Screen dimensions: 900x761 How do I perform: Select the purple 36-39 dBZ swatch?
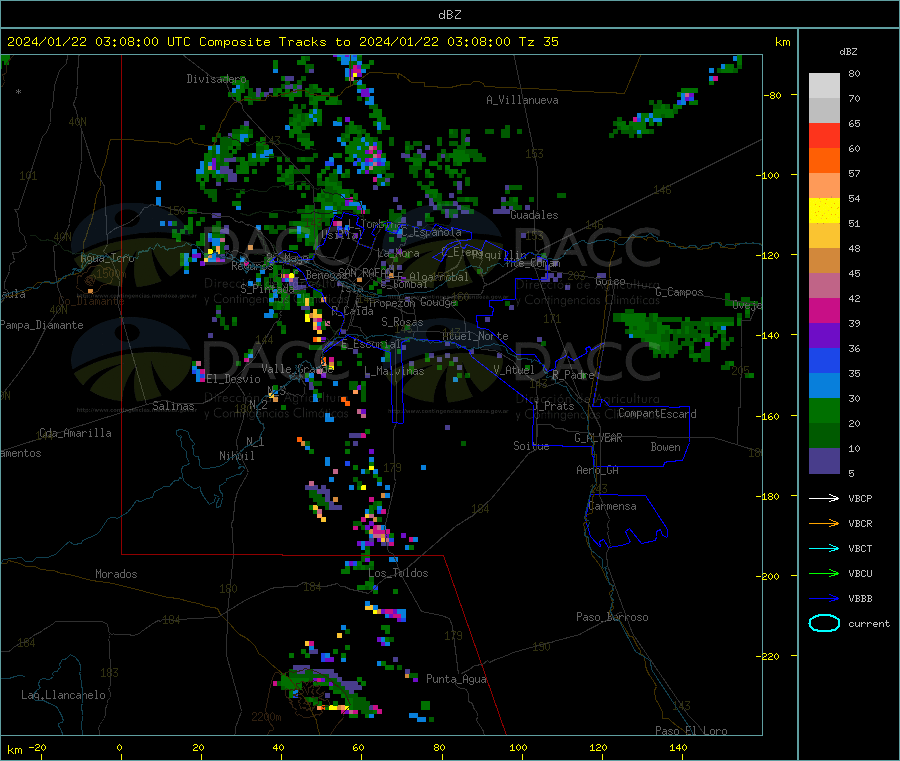[x=824, y=336]
